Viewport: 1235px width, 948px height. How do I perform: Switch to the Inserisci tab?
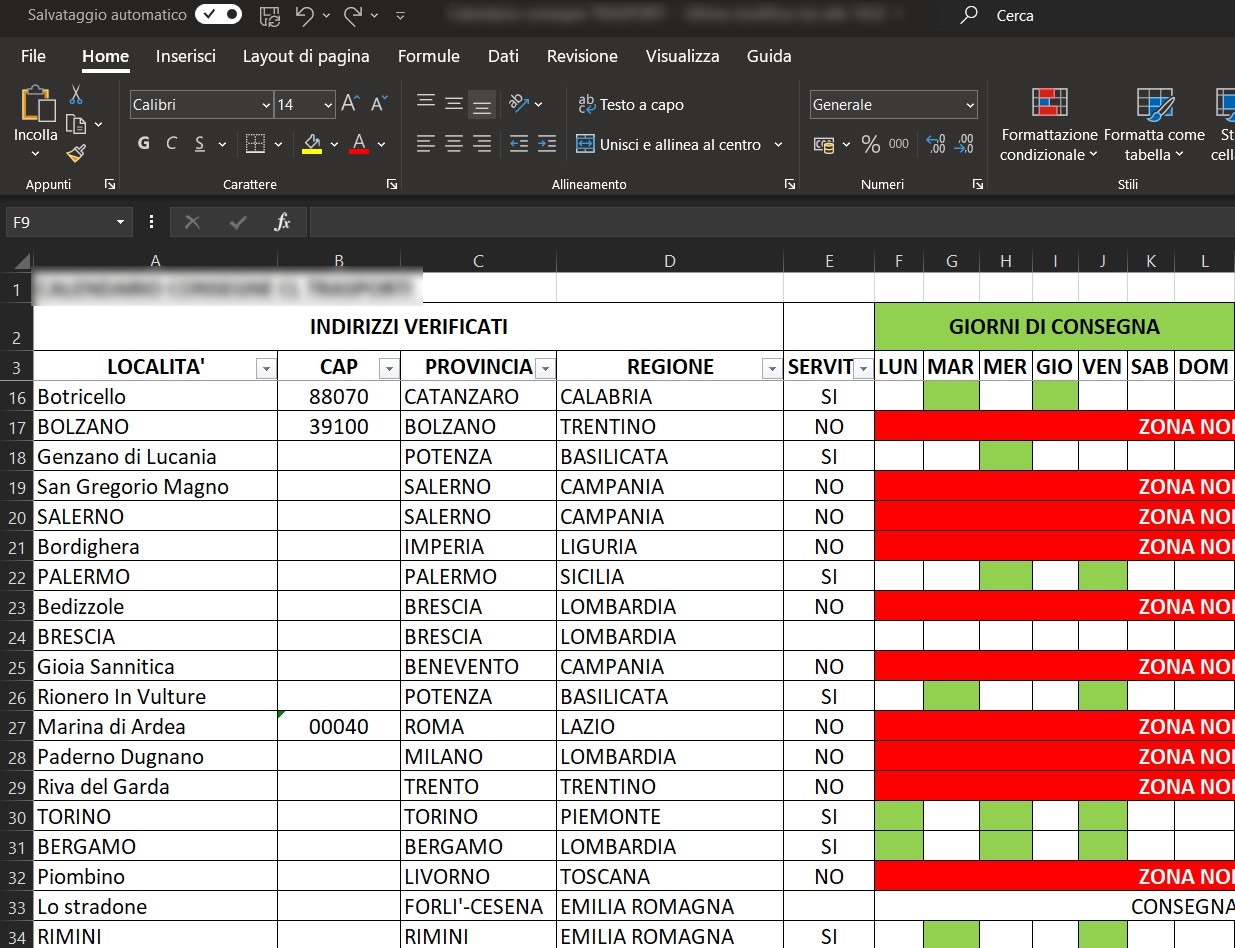[x=186, y=56]
